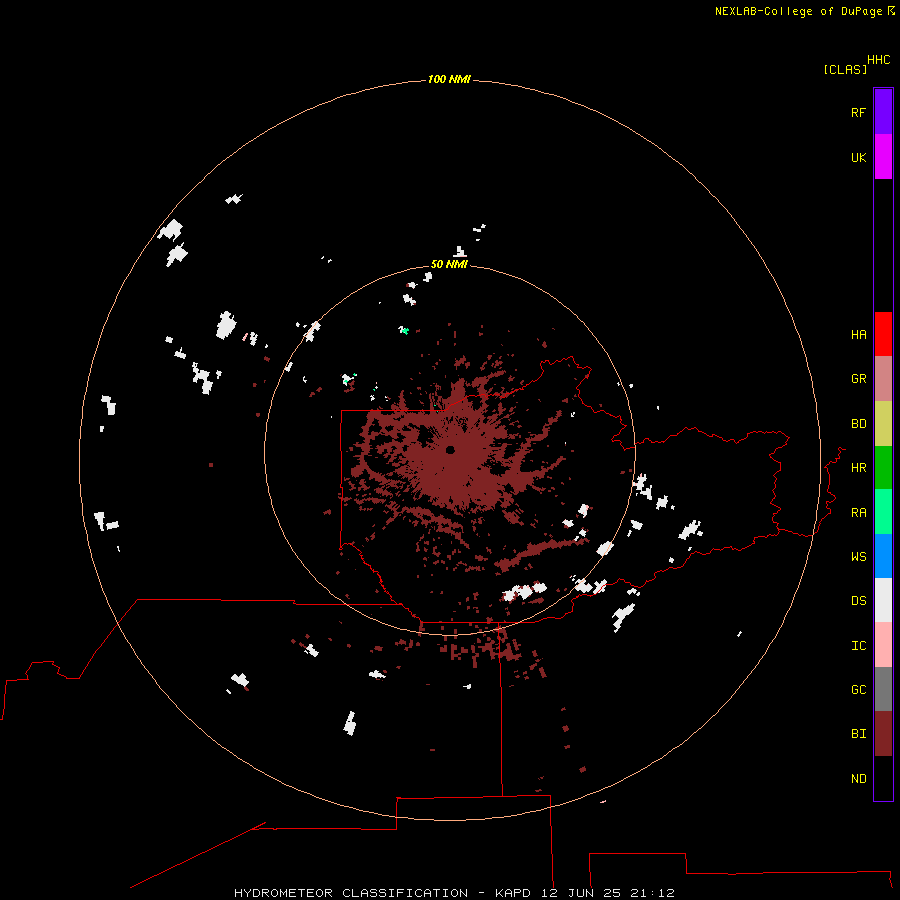Screen dimensions: 900x900
Task: Click the DS legend label
Action: [x=858, y=600]
